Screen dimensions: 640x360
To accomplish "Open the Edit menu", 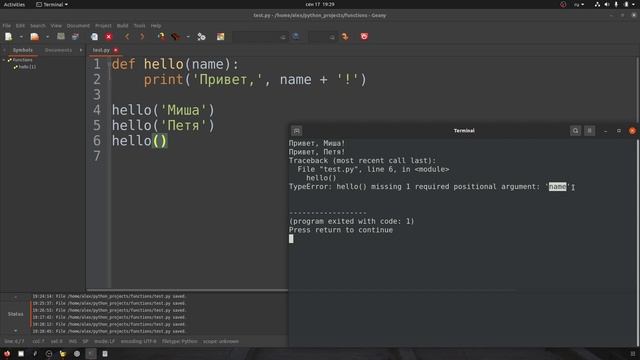I will click(20, 26).
